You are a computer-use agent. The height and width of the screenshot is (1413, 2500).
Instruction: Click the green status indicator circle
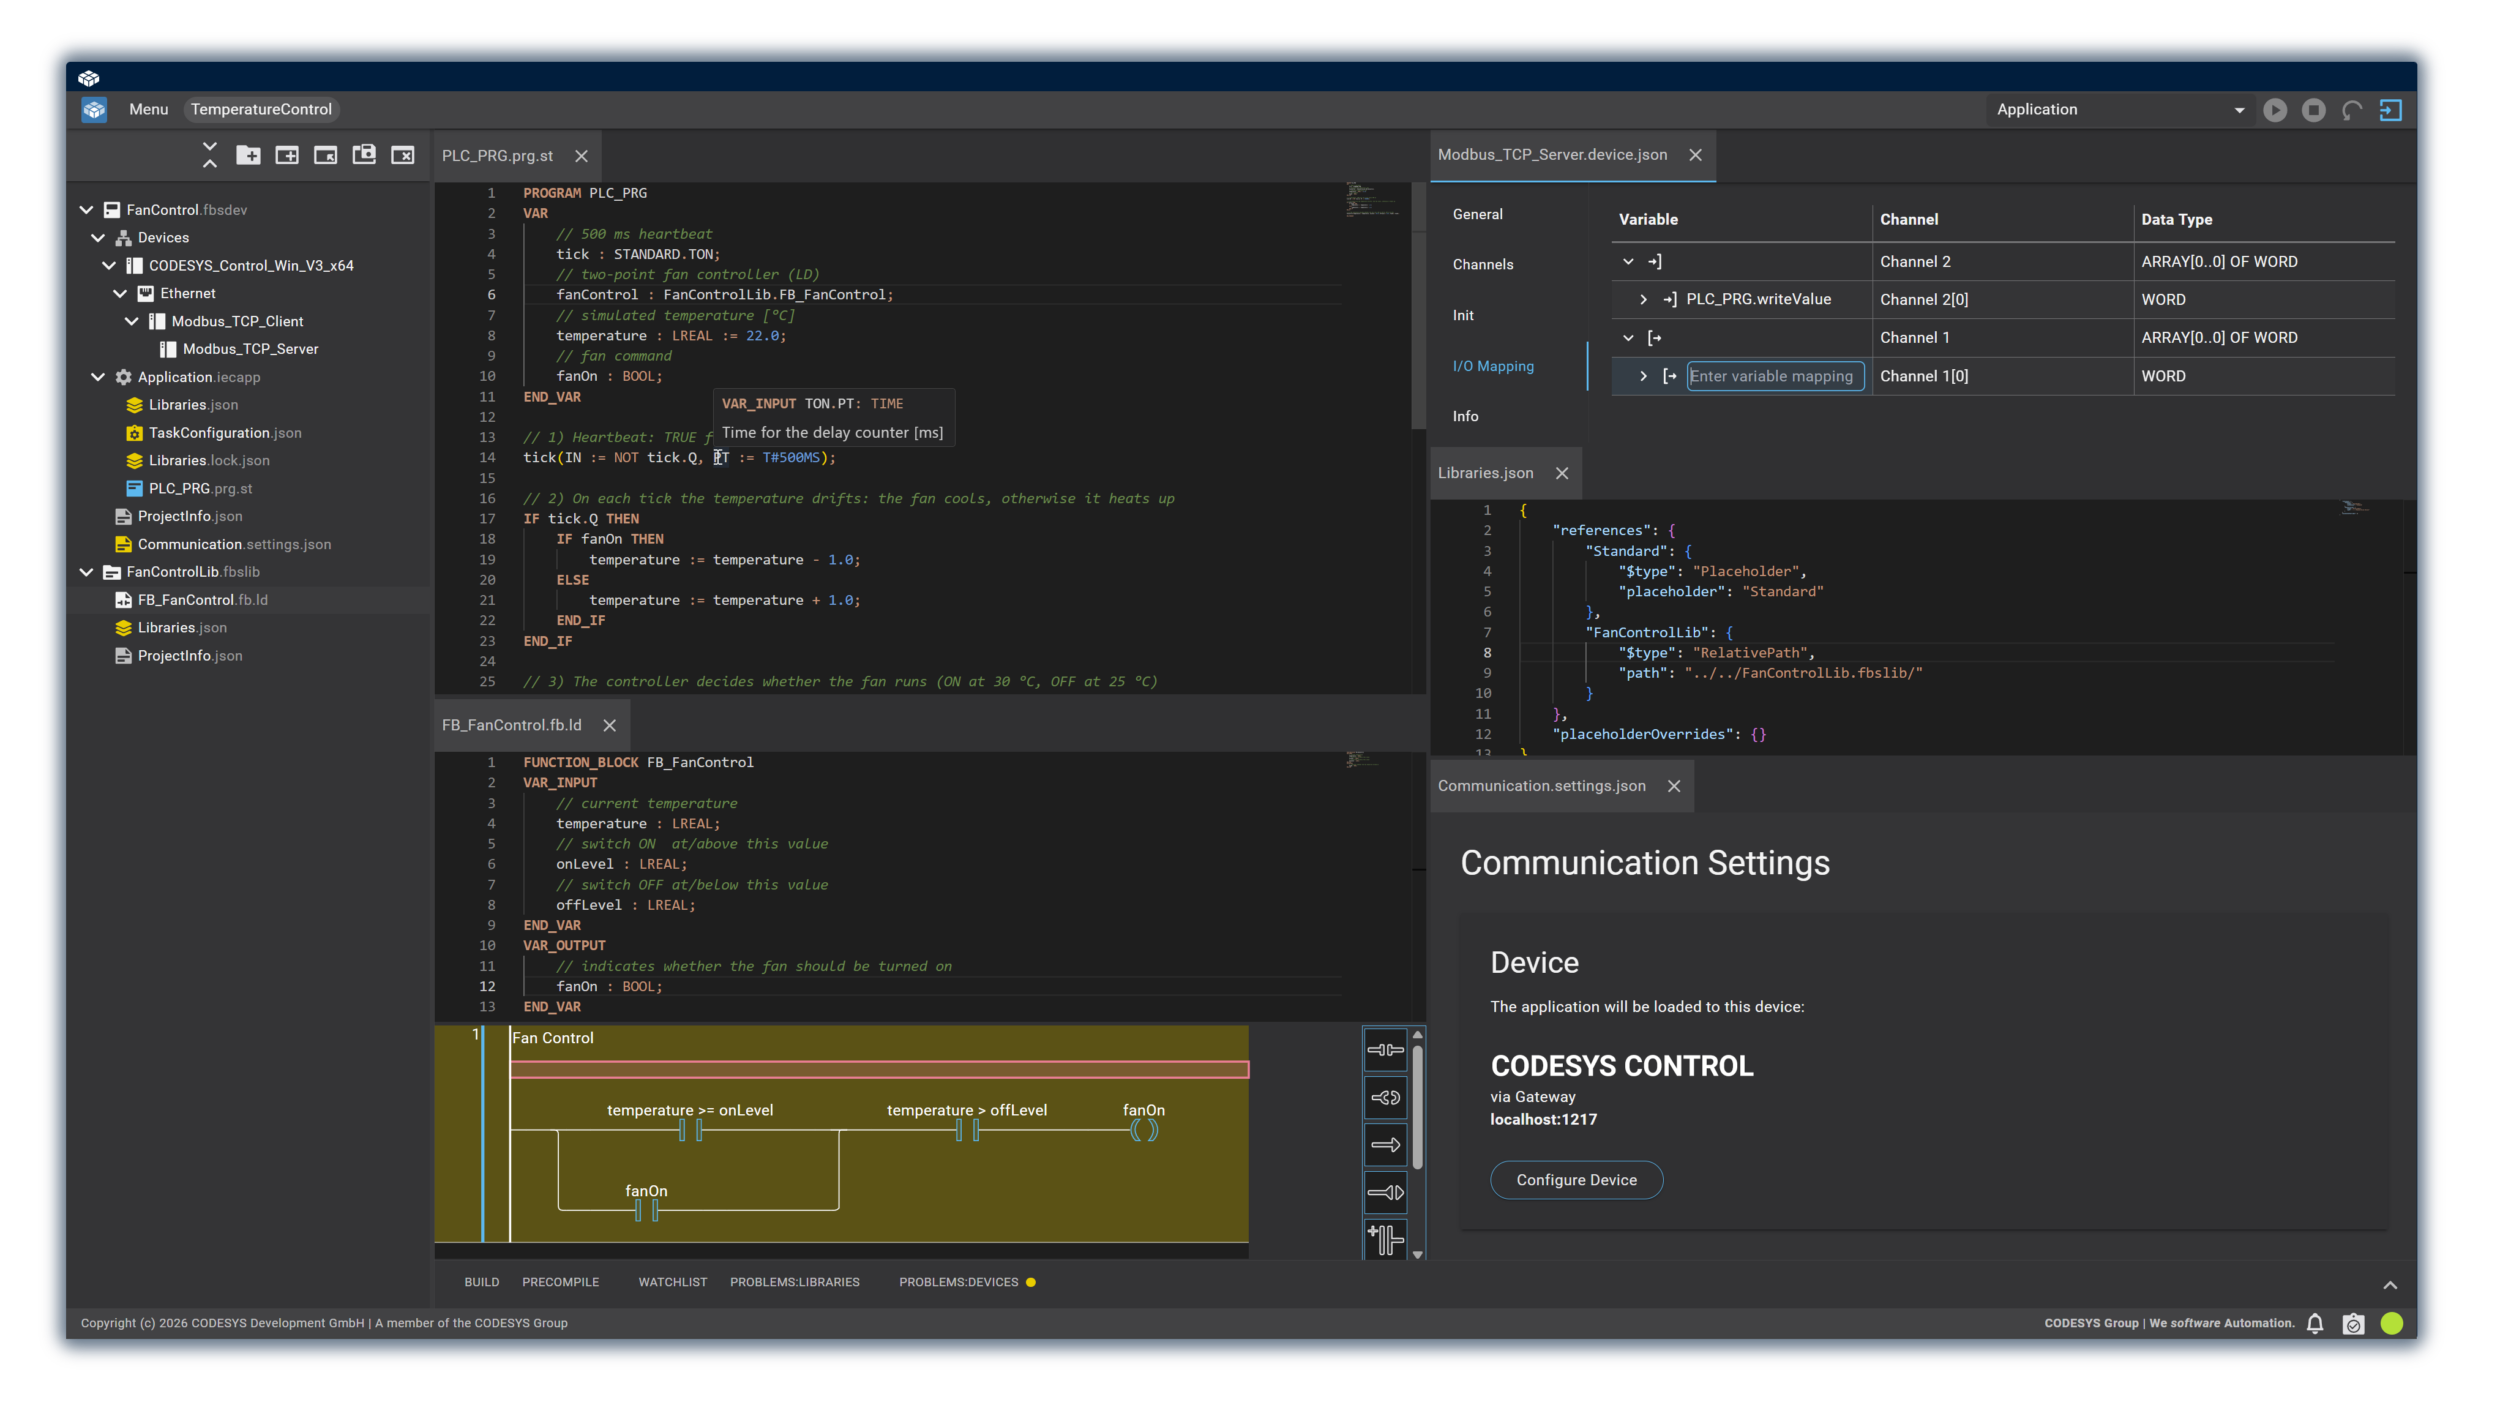click(2392, 1324)
